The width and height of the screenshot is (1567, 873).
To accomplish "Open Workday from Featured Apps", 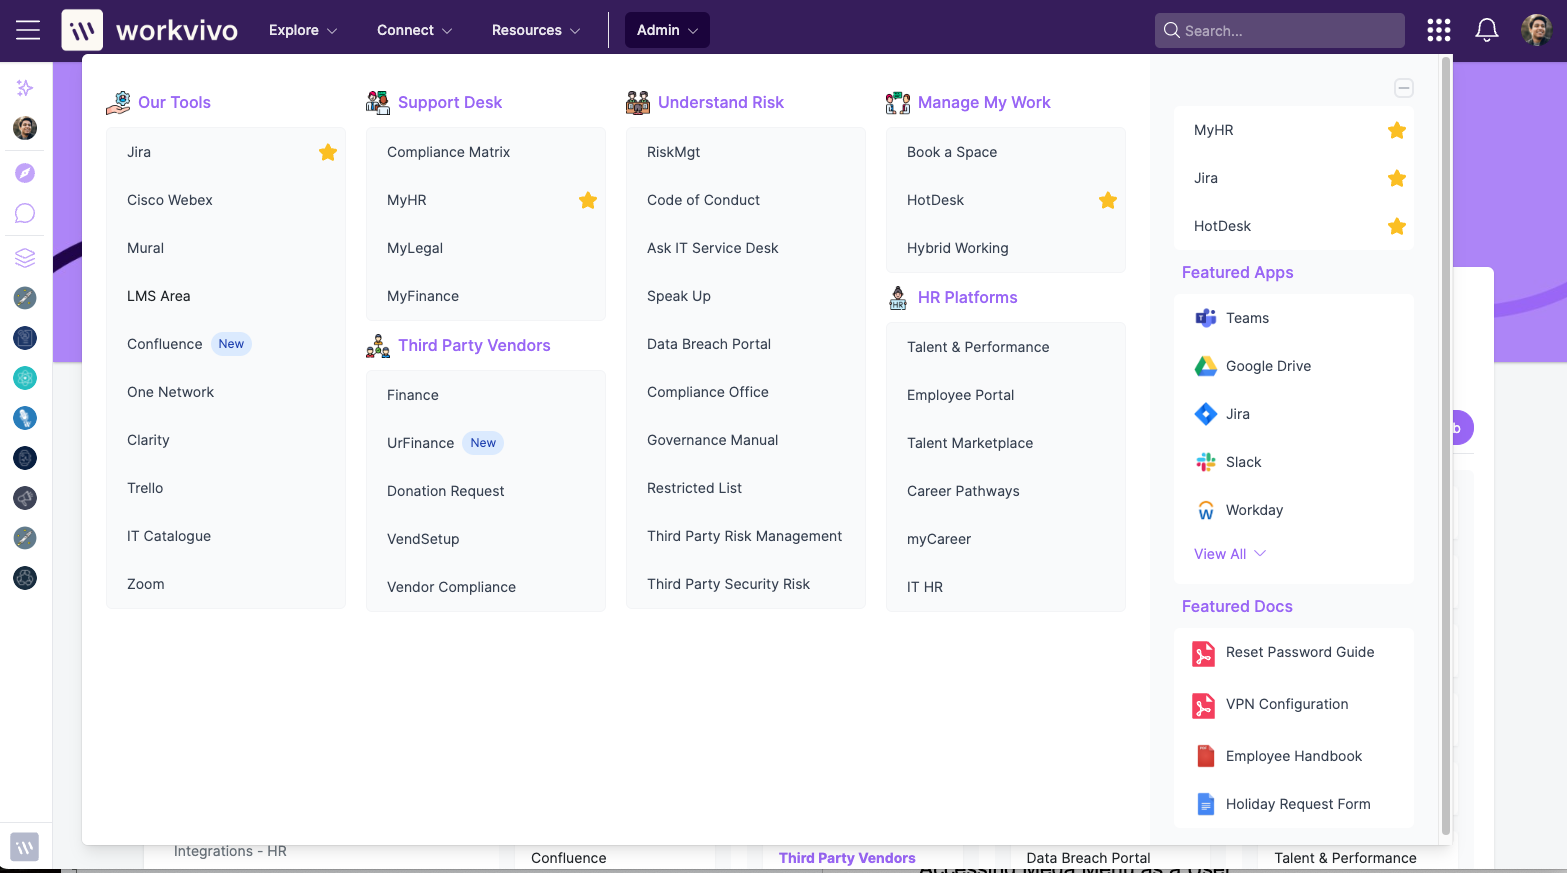I will click(1254, 509).
